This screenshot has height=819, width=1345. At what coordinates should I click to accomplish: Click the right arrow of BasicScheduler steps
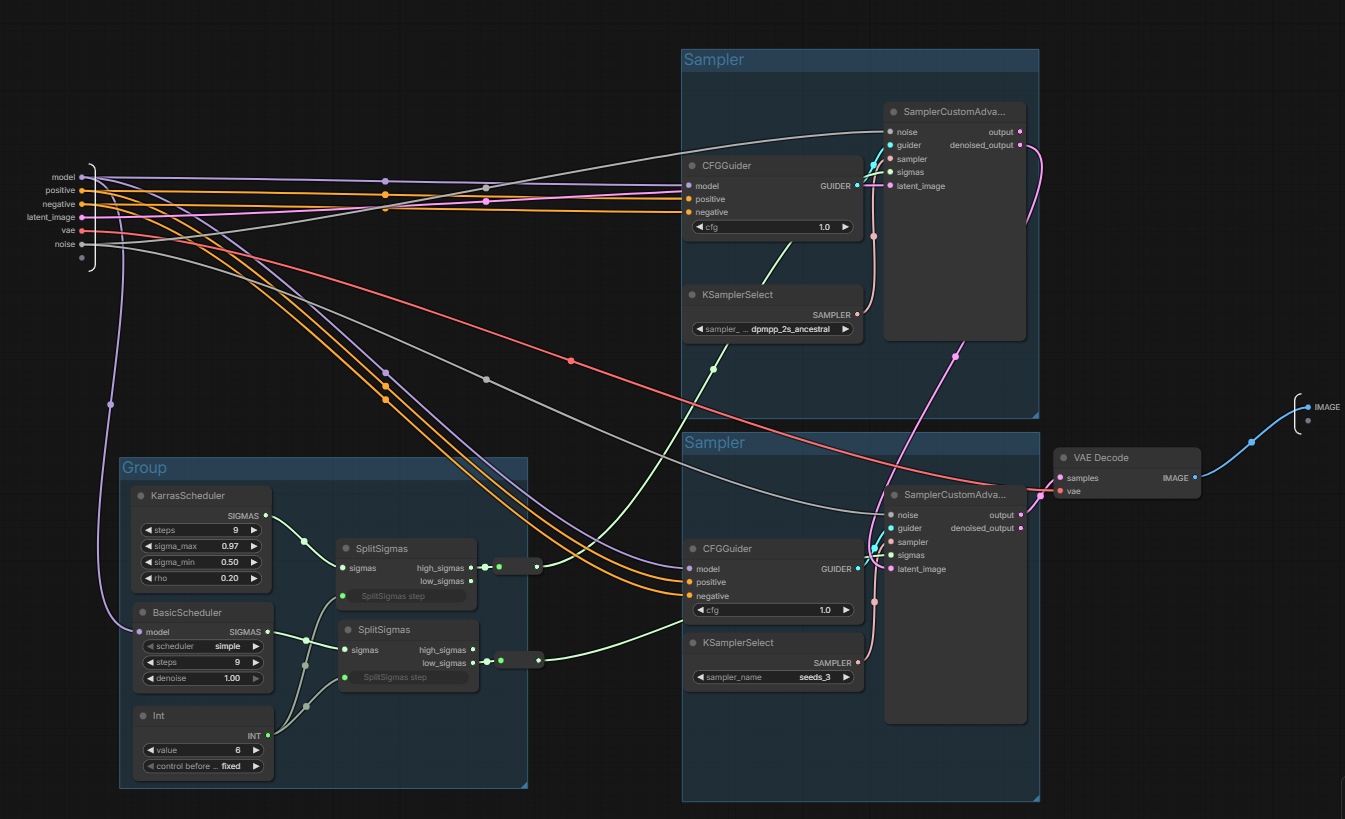[x=255, y=662]
